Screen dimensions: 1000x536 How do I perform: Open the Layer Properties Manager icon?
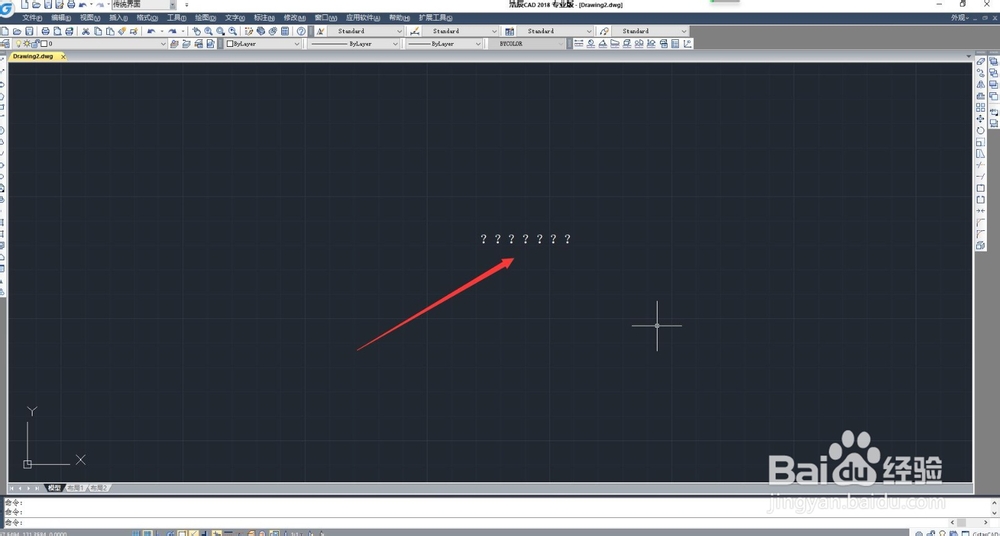pyautogui.click(x=6, y=43)
